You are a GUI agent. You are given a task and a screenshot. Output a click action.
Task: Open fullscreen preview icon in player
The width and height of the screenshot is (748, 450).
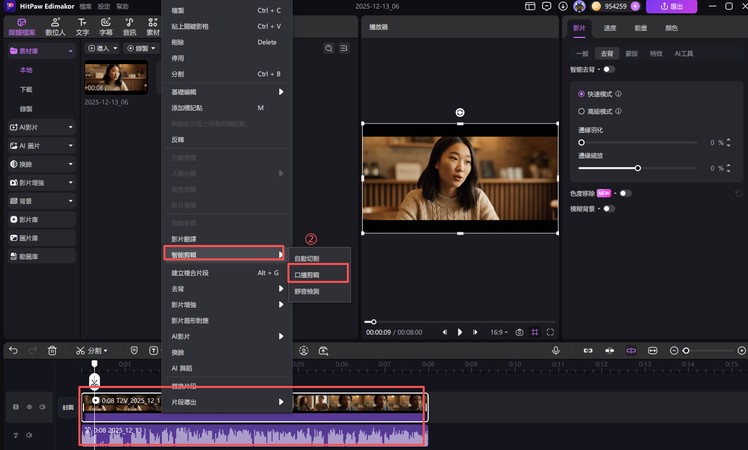(x=550, y=332)
